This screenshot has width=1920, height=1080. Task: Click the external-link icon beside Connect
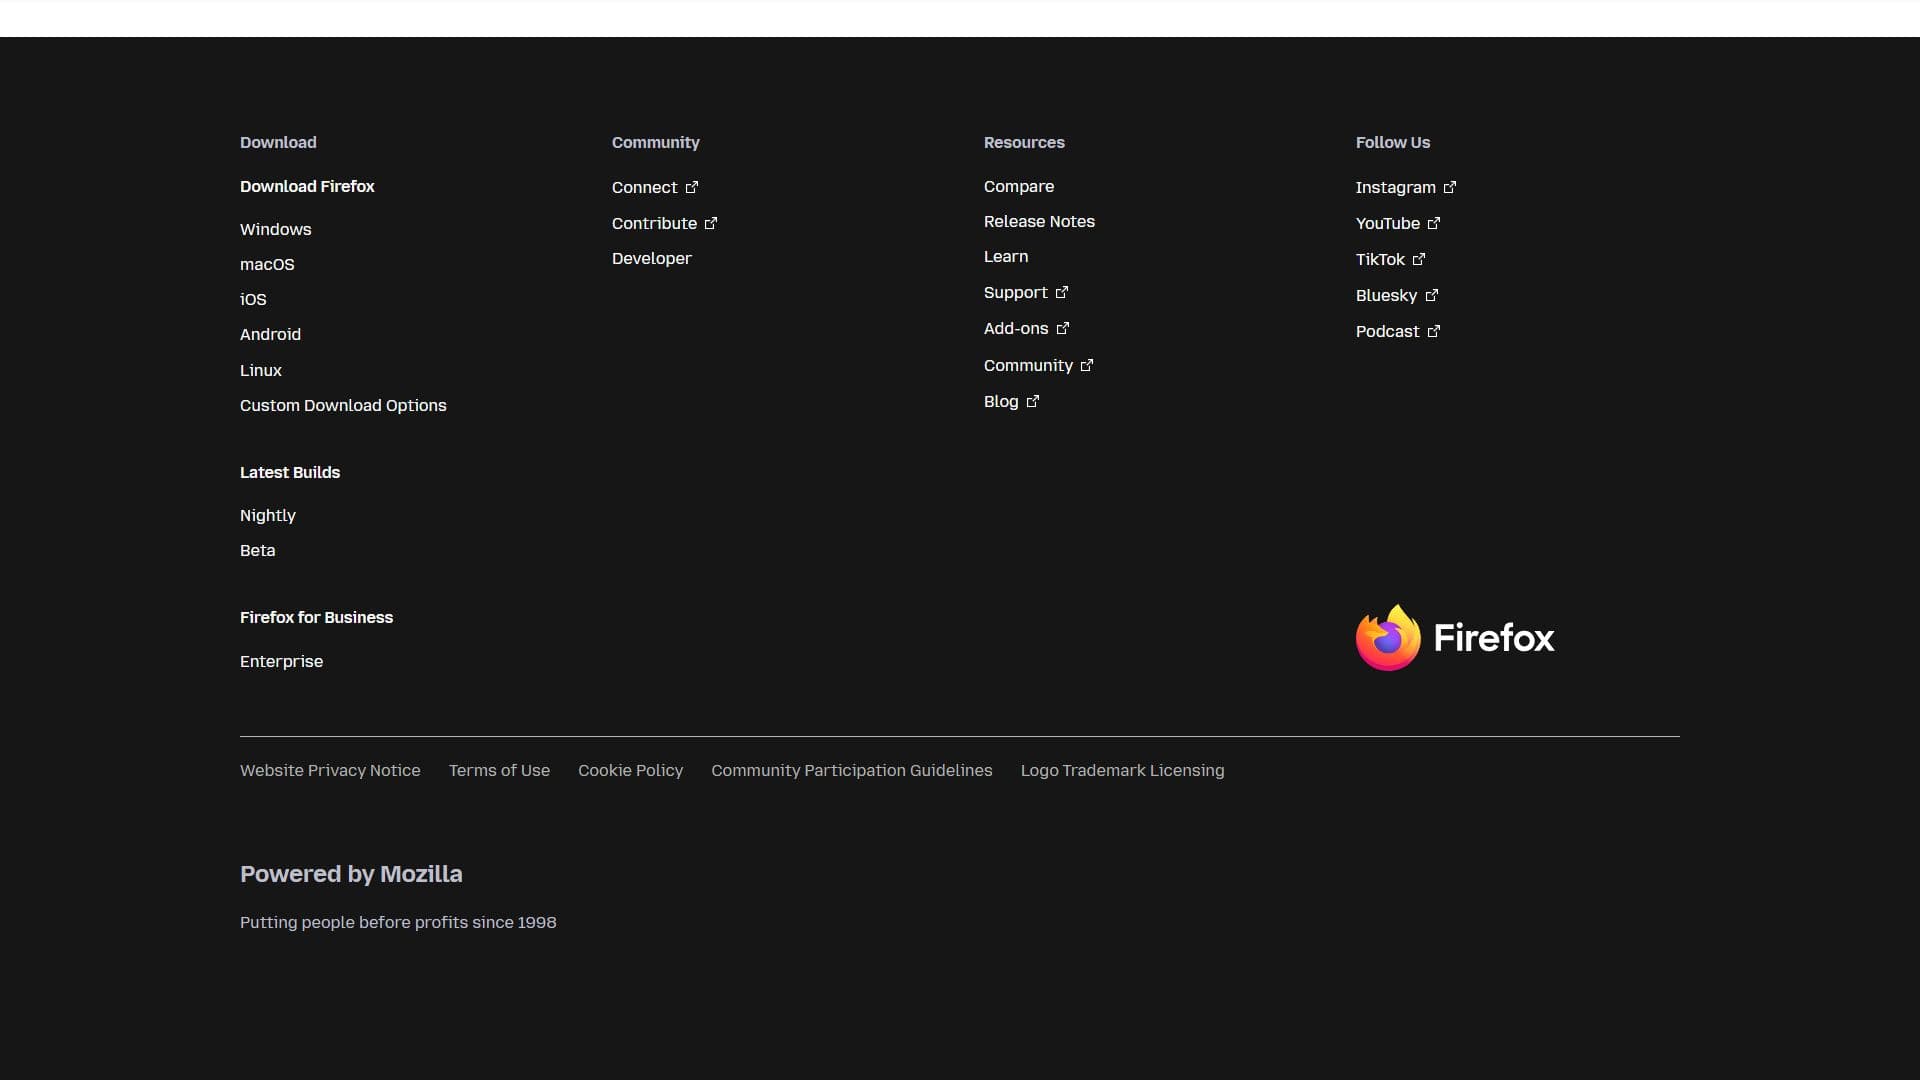(x=691, y=187)
